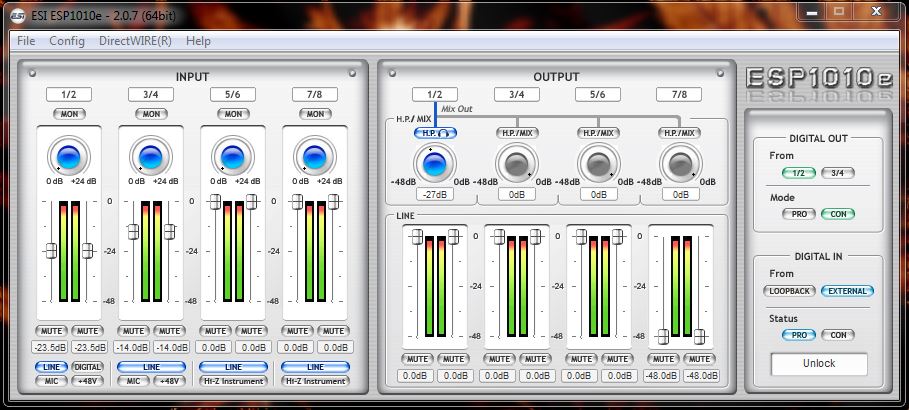Set Digital Out mode to PRO
The height and width of the screenshot is (410, 909).
coord(798,214)
